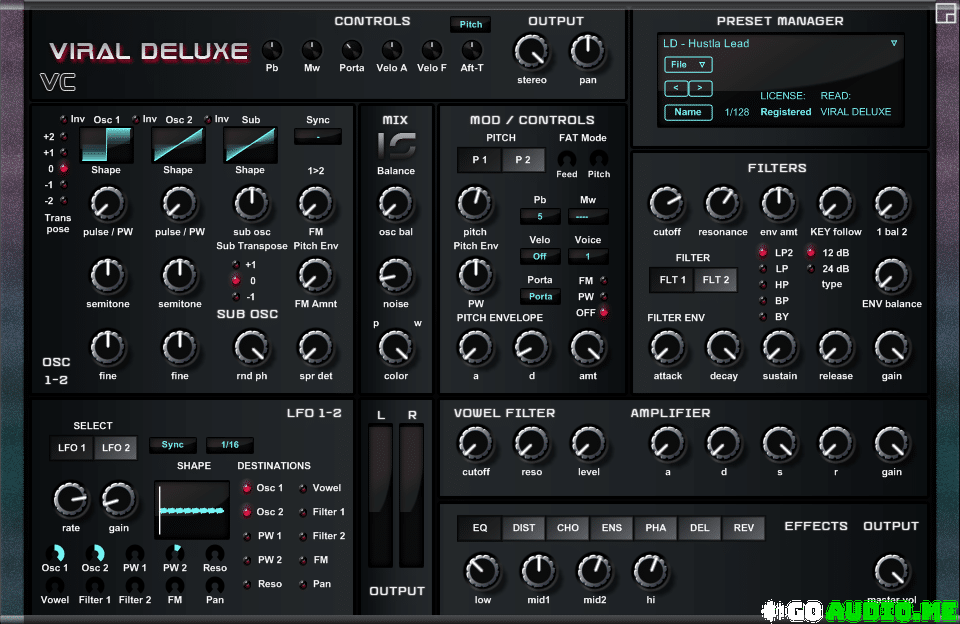This screenshot has height=624, width=960.
Task: Click the Pitch button in Controls
Action: (x=470, y=24)
